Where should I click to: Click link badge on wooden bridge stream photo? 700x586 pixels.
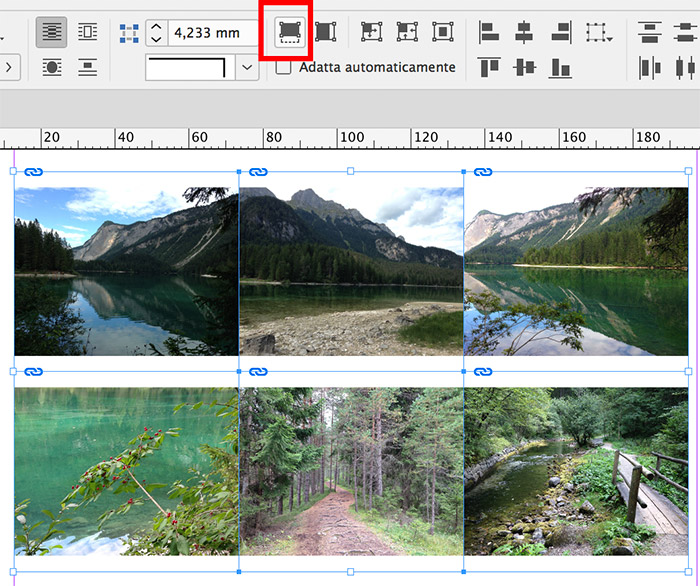click(483, 371)
